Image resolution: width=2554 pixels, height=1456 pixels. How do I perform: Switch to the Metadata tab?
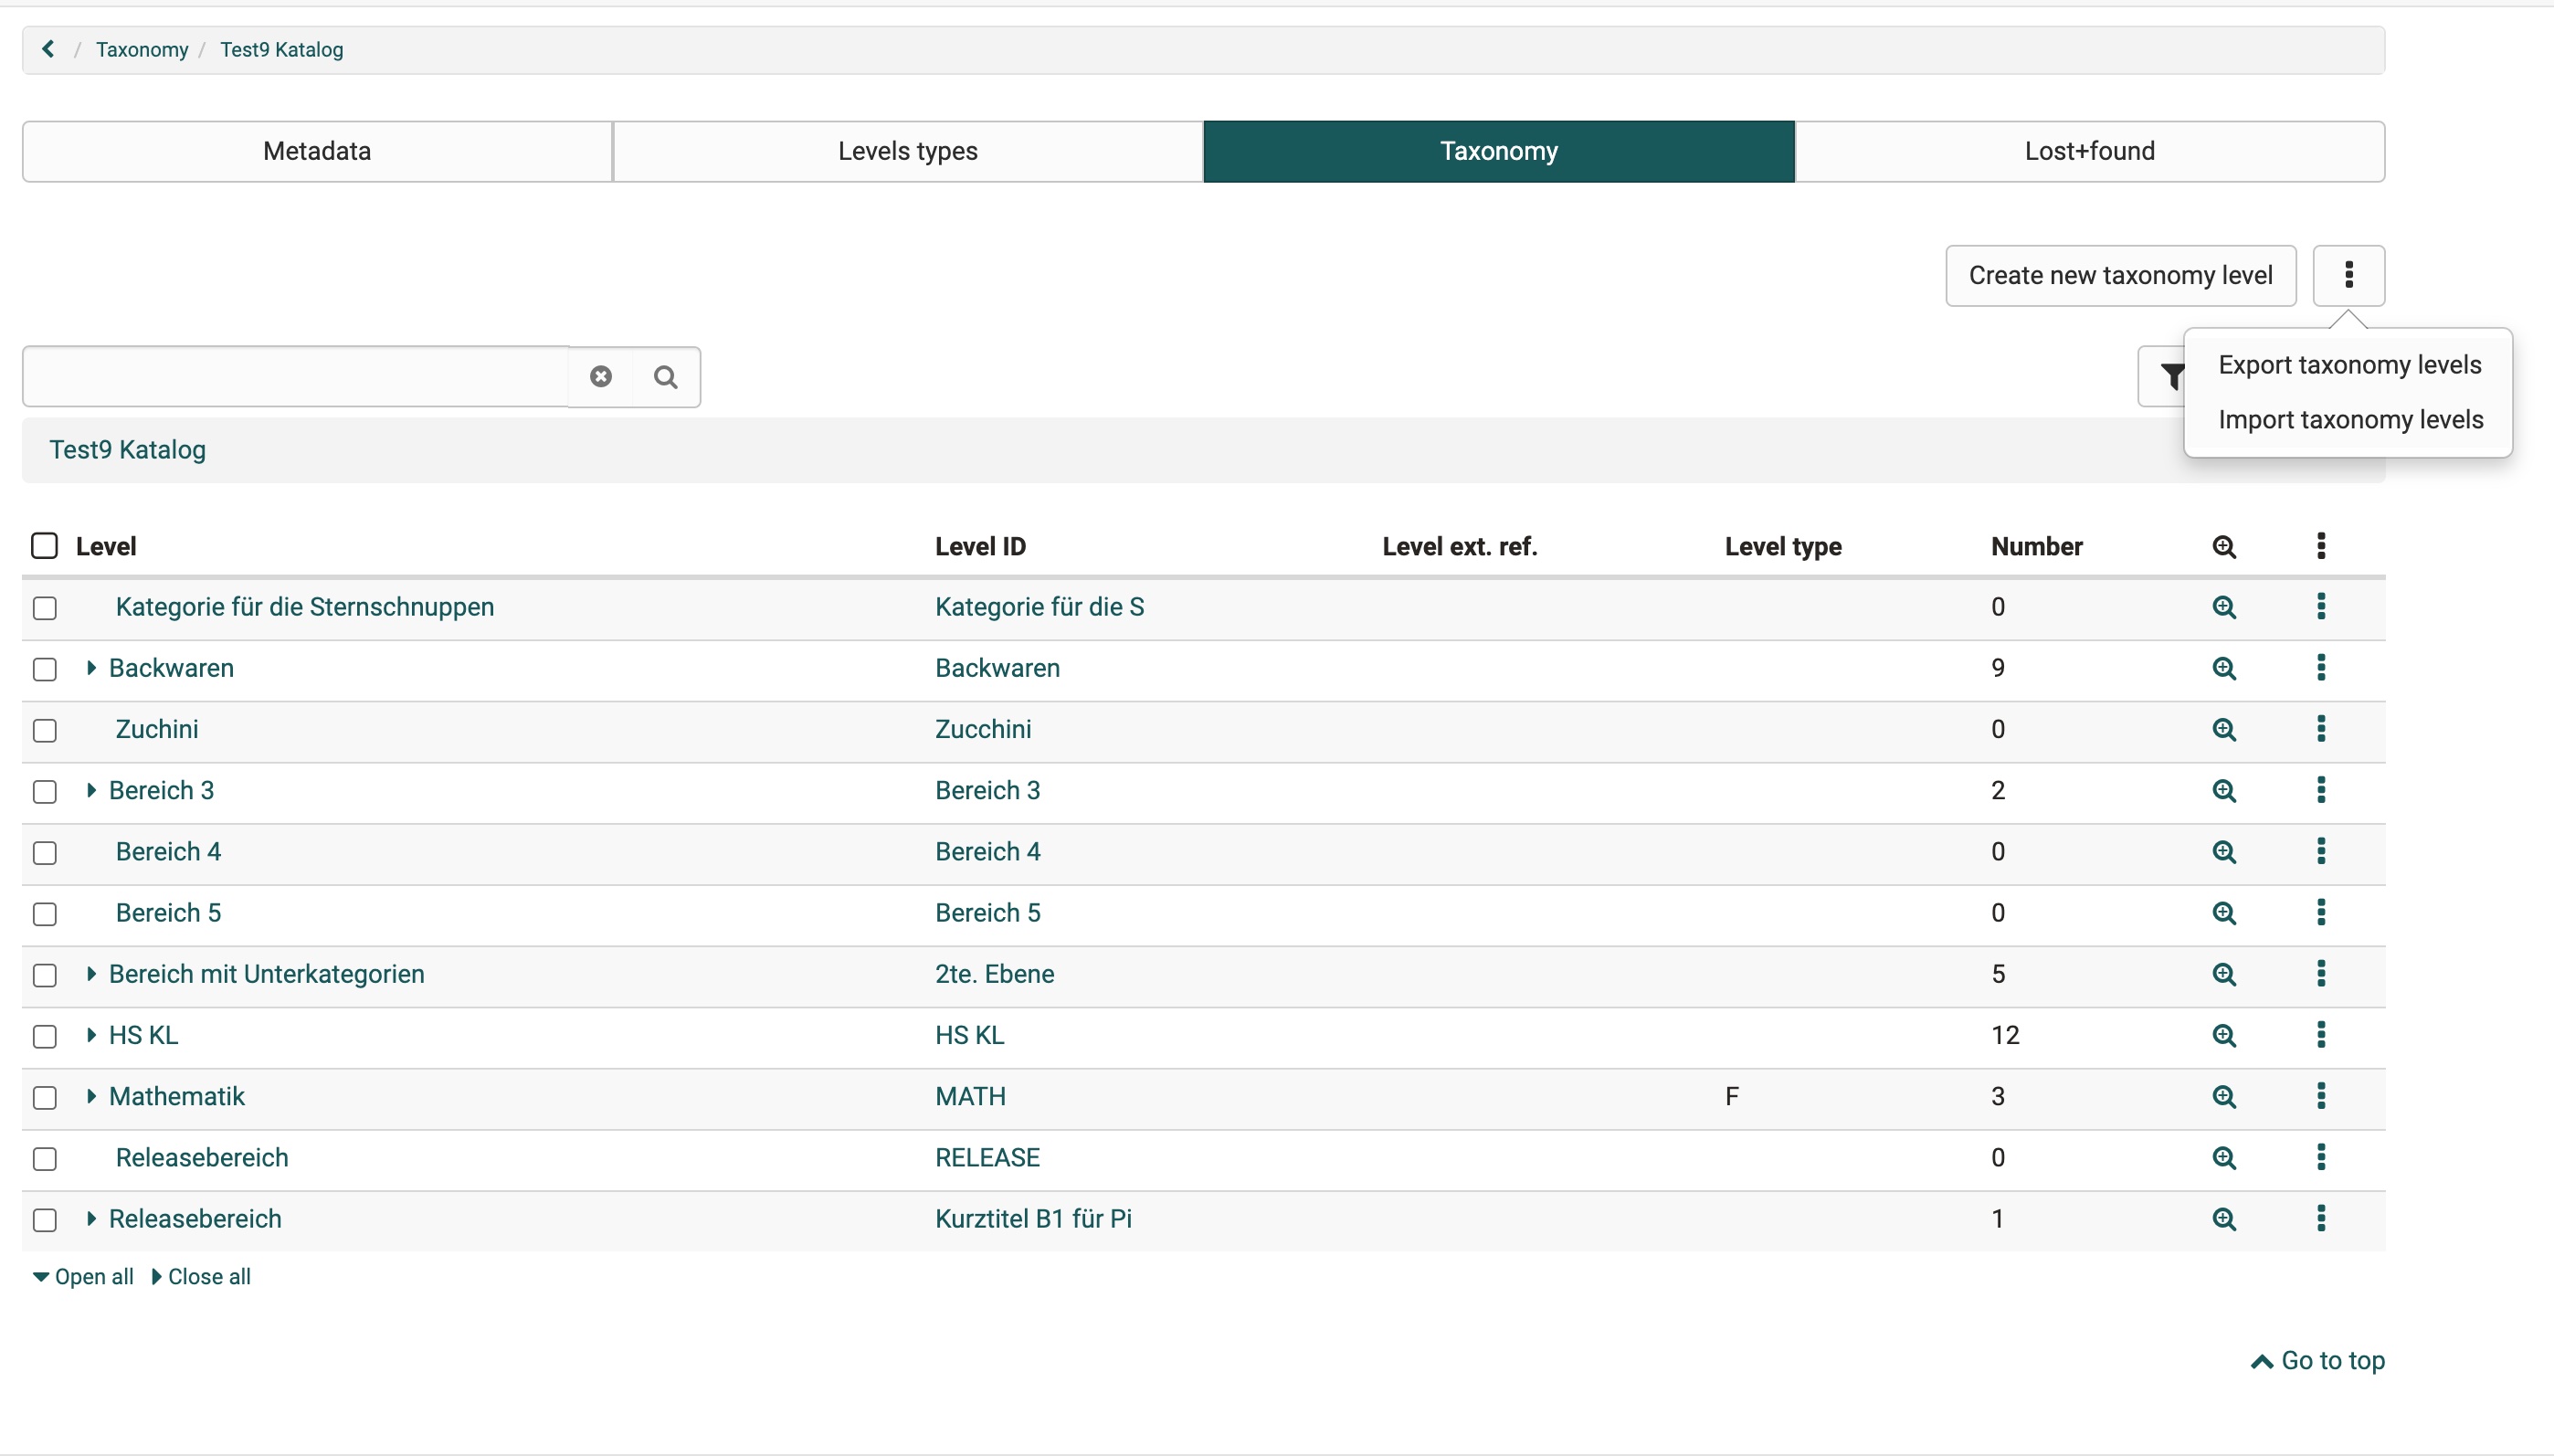[x=317, y=151]
